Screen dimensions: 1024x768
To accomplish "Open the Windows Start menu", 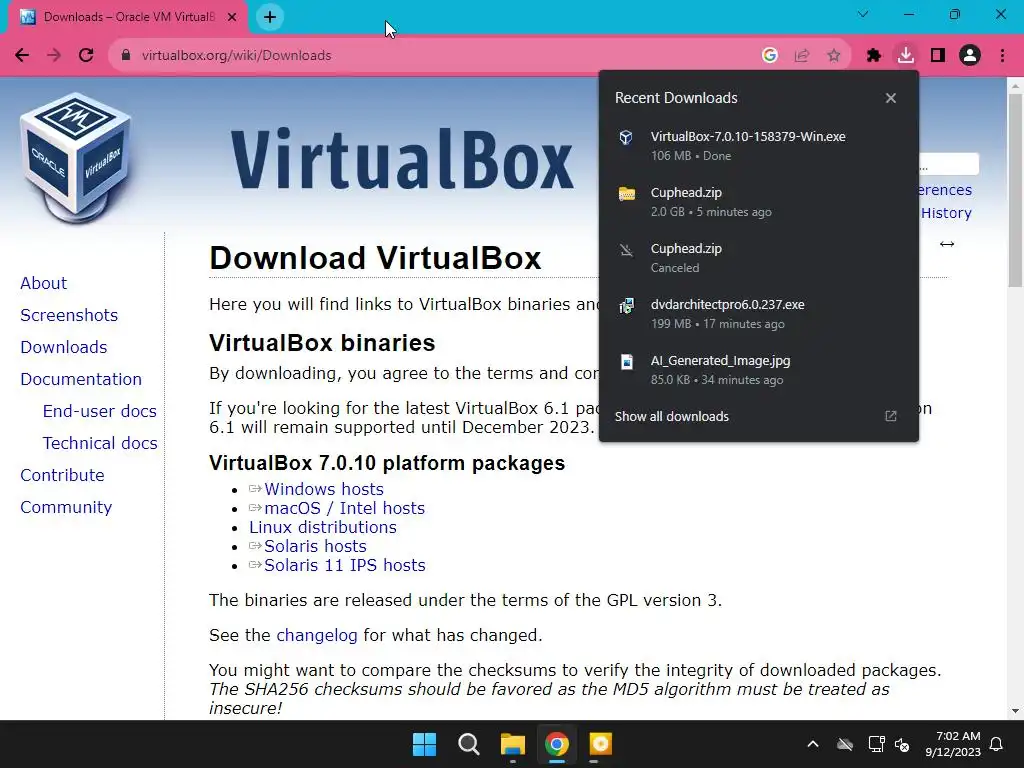I will (x=424, y=744).
